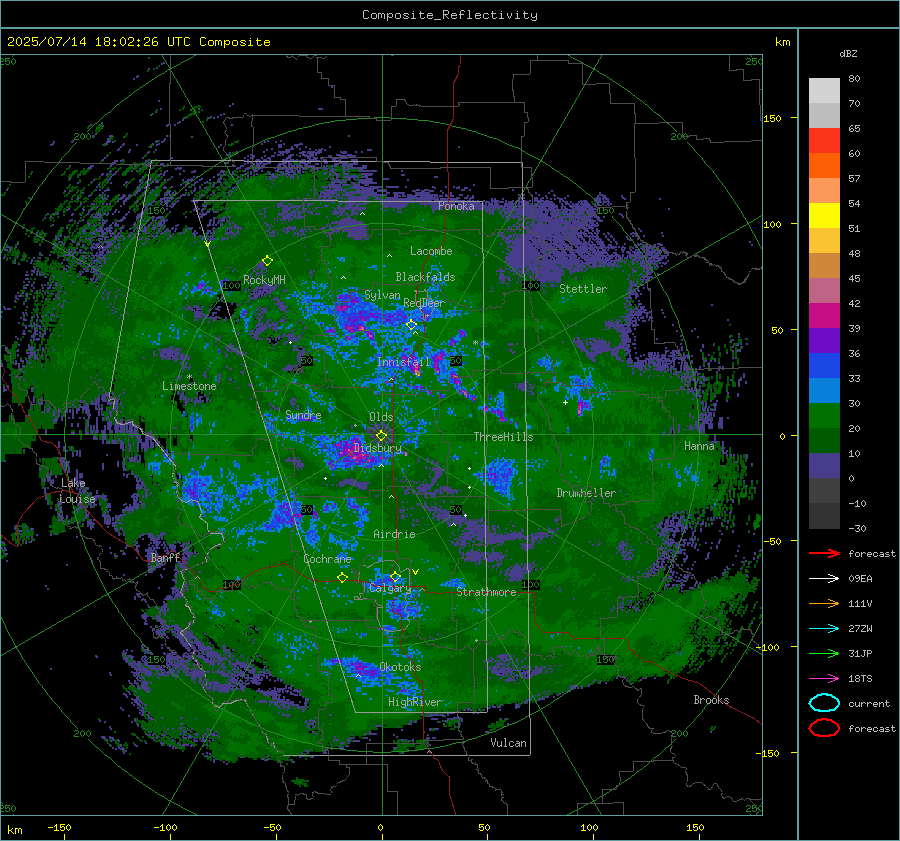Click the orange 111V arrow icon
This screenshot has width=900, height=841.
[x=824, y=603]
